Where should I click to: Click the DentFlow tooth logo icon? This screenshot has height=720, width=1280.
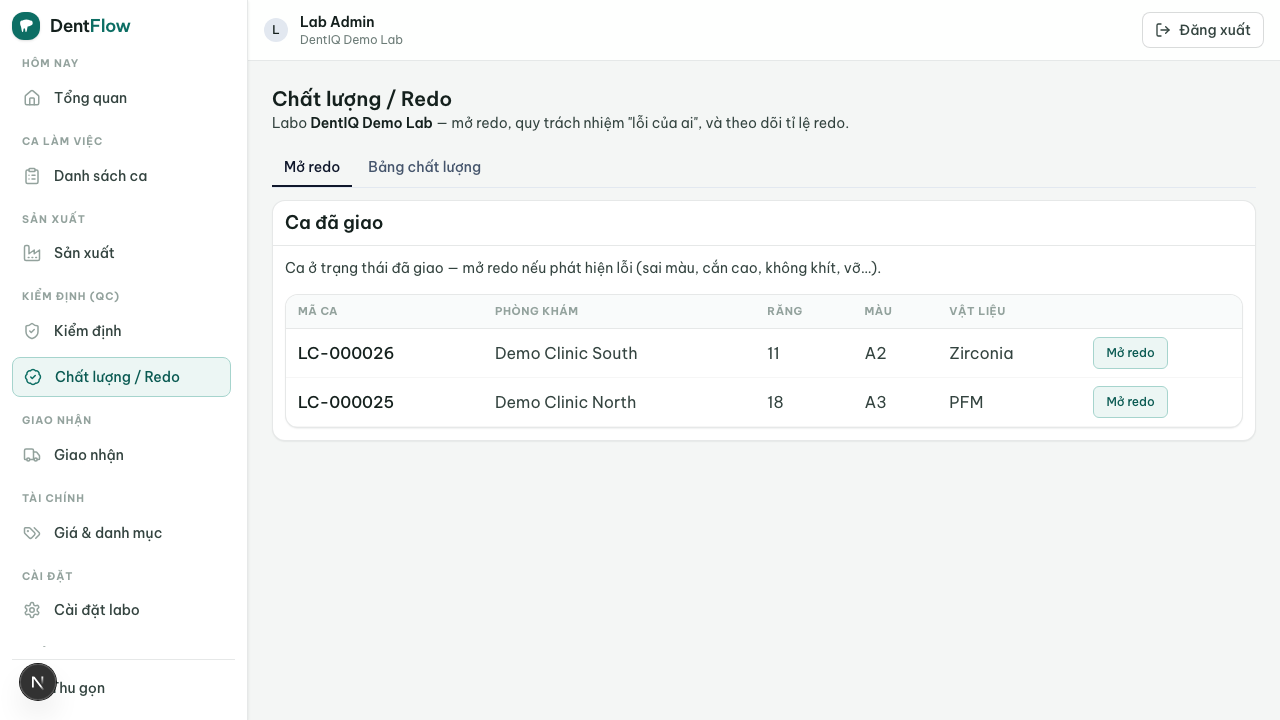click(26, 26)
